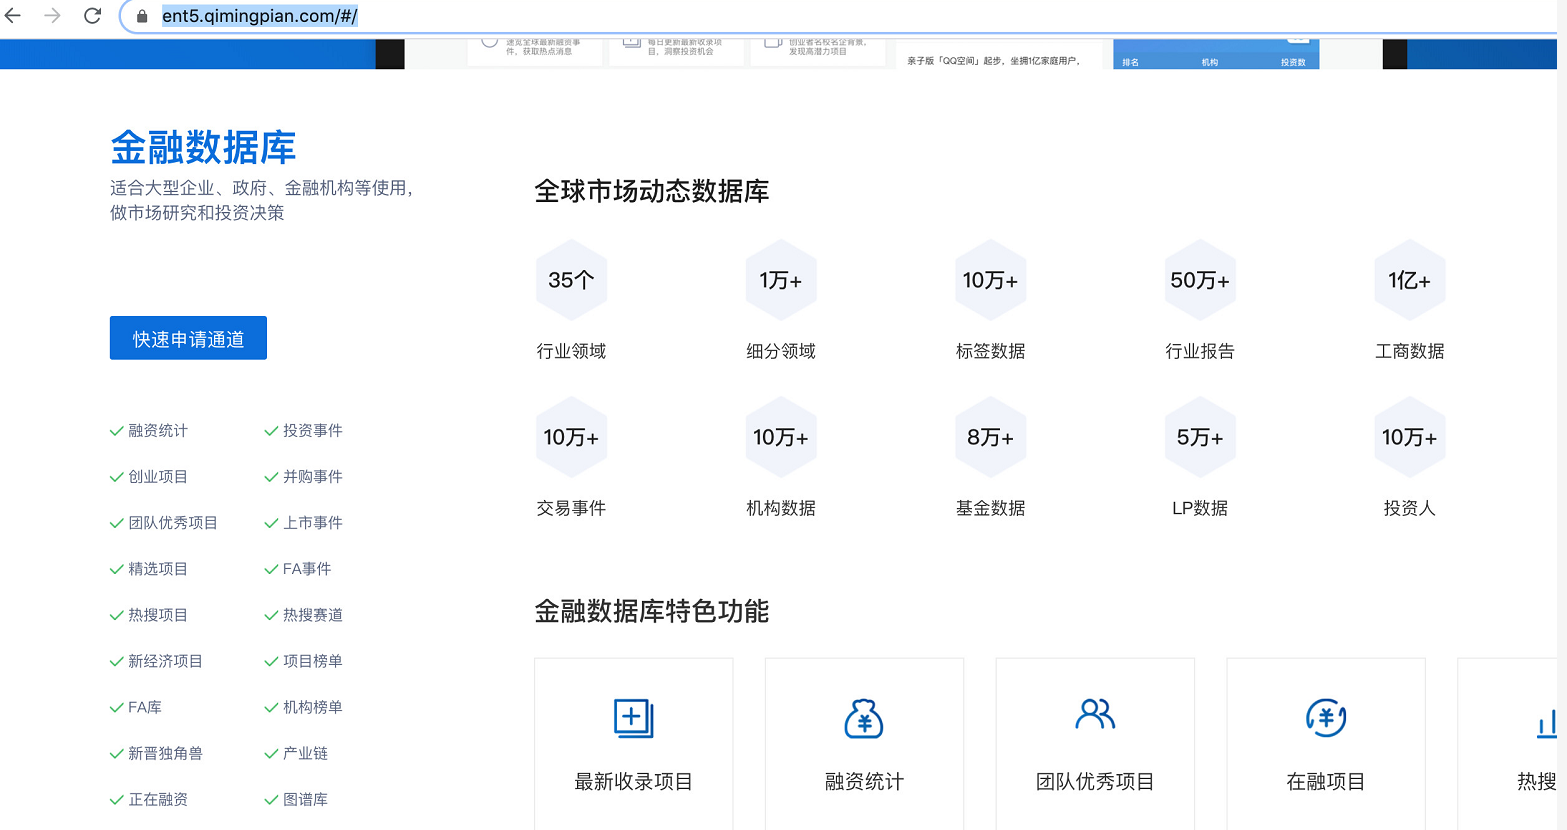Click the 最新收录项目 plus-document icon
Screen dimensions: 1567x830
633,718
